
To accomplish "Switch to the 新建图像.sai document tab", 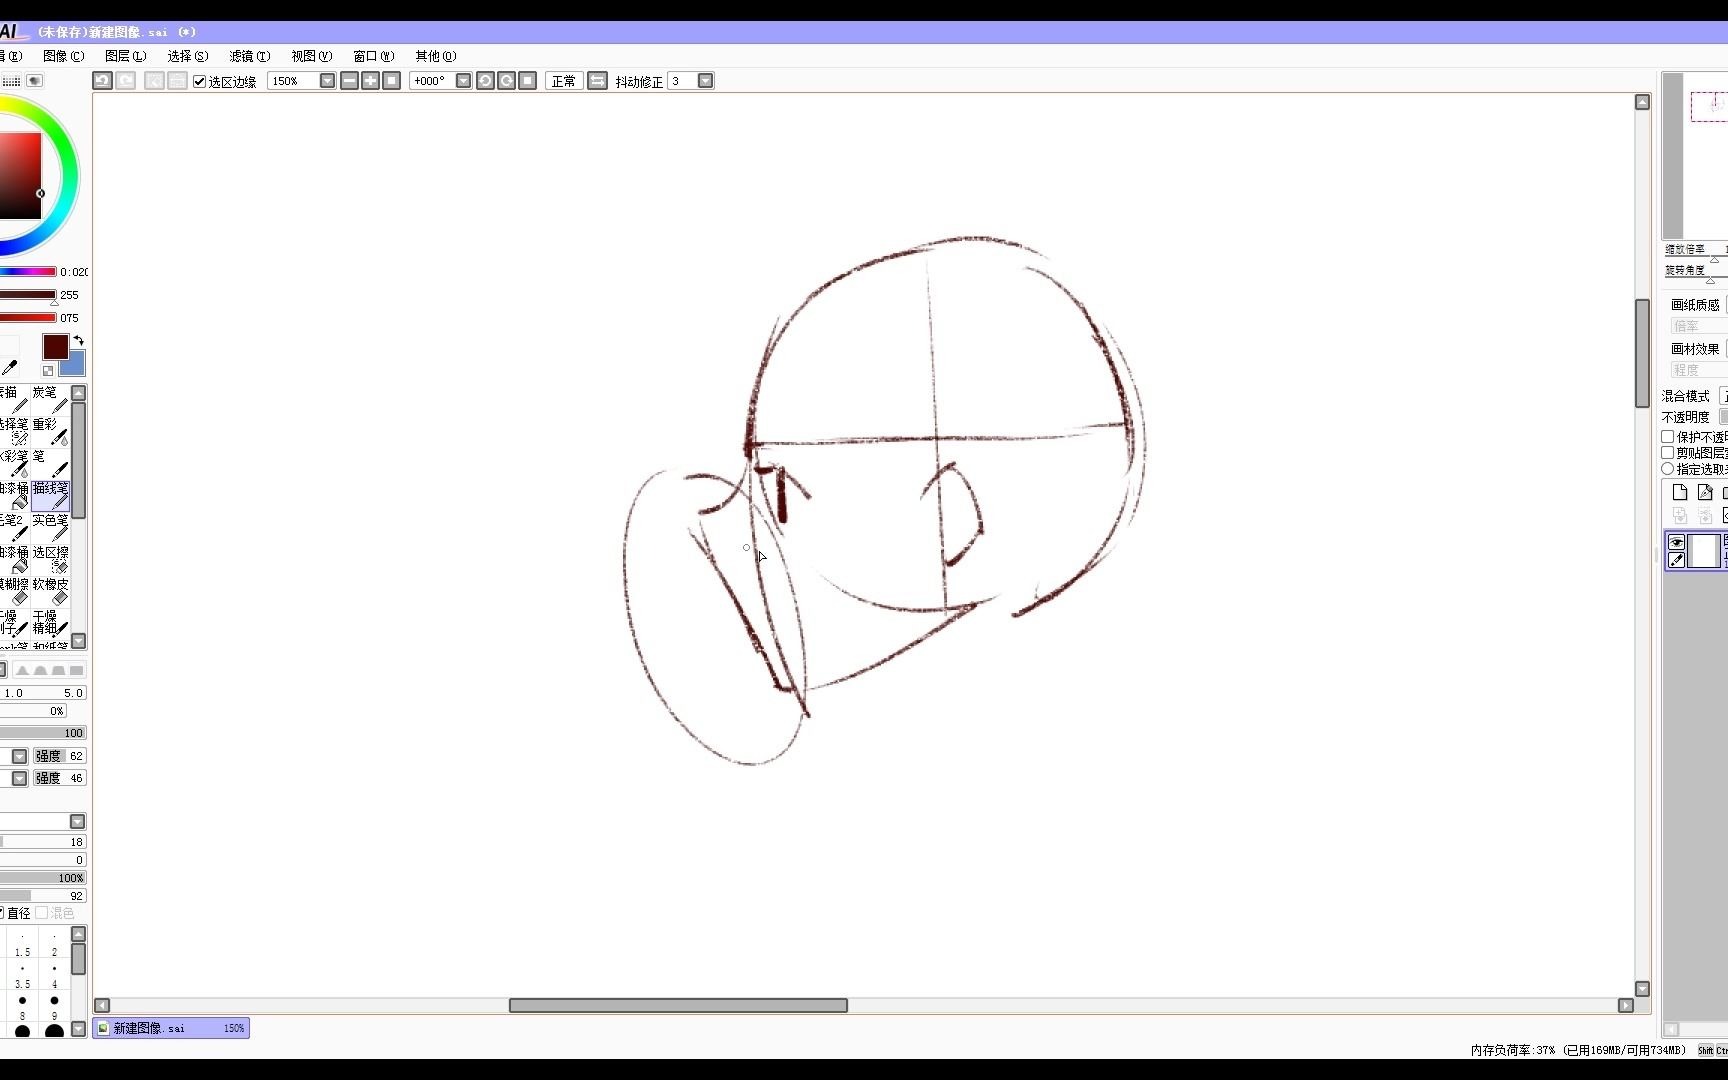I will 171,1028.
